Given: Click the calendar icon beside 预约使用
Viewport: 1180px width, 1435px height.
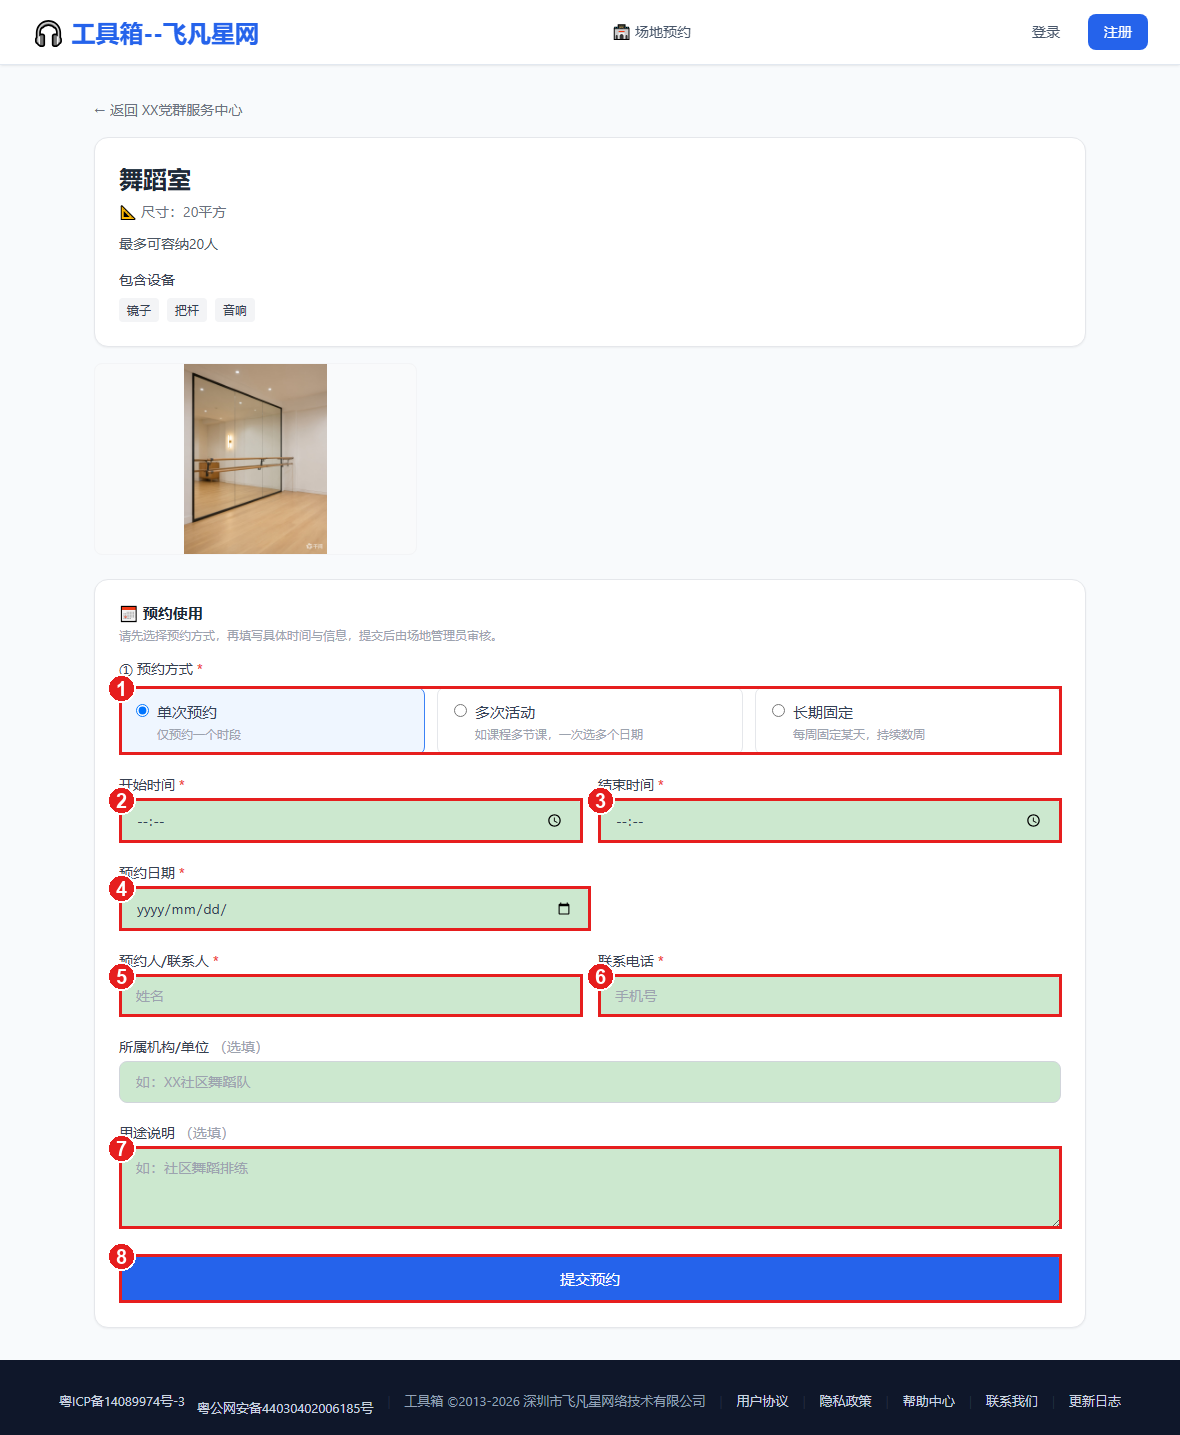Looking at the screenshot, I should 128,614.
